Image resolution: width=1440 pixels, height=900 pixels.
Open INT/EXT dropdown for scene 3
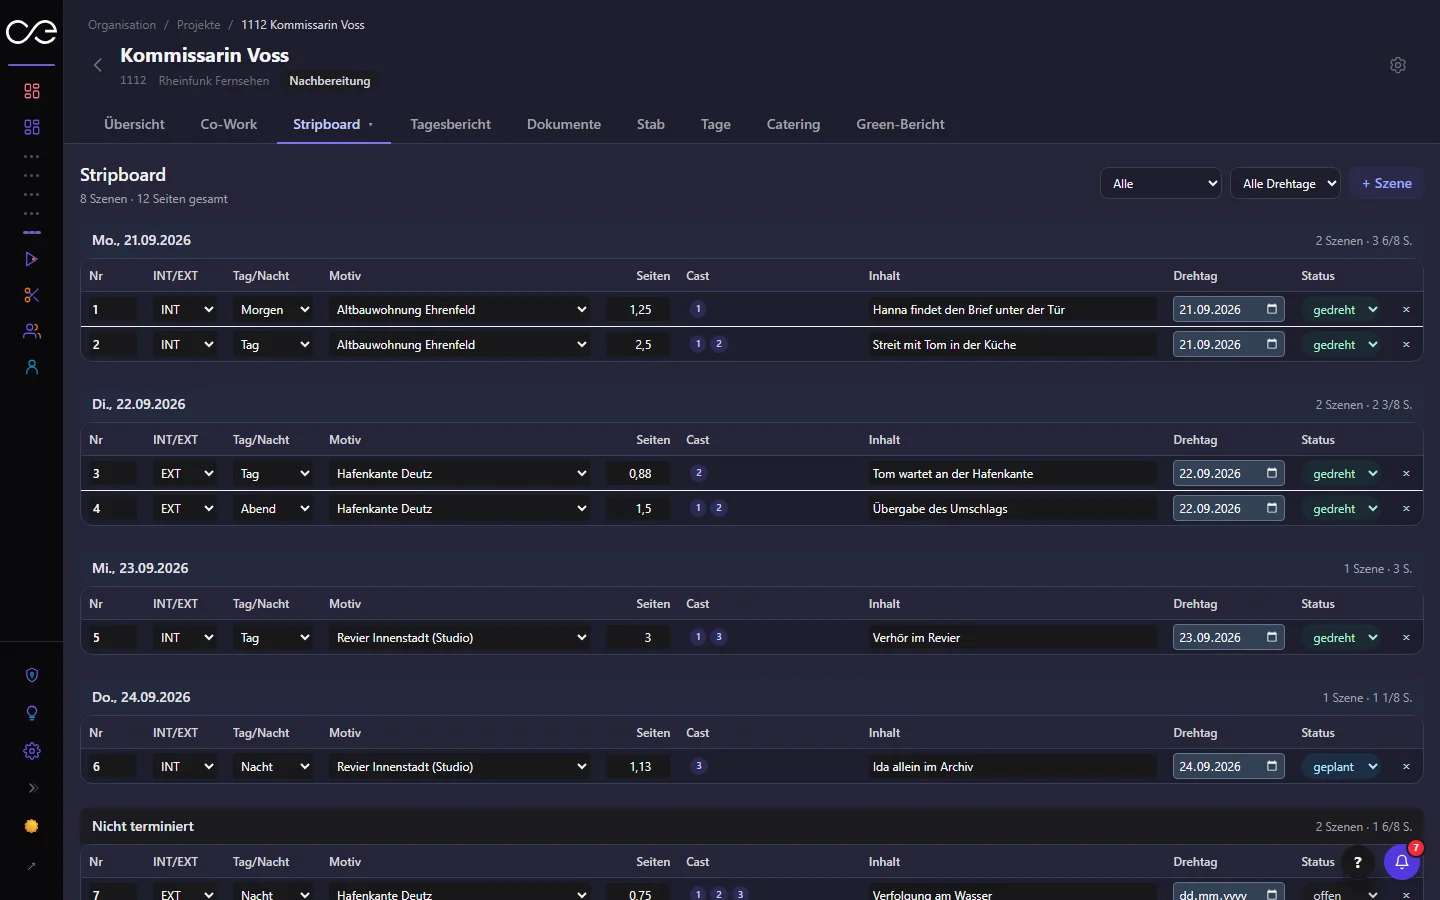tap(186, 474)
